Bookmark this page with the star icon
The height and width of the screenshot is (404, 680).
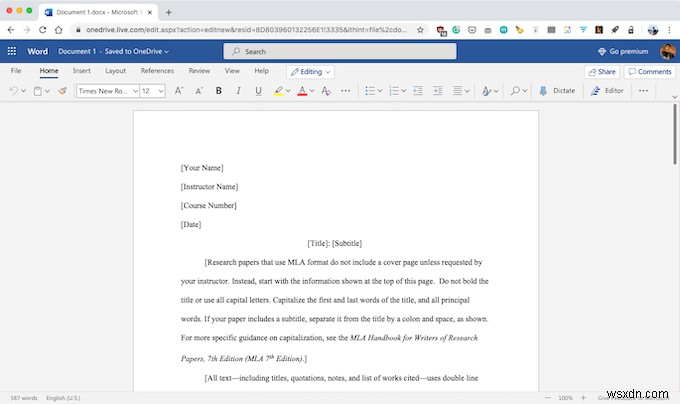[x=420, y=29]
